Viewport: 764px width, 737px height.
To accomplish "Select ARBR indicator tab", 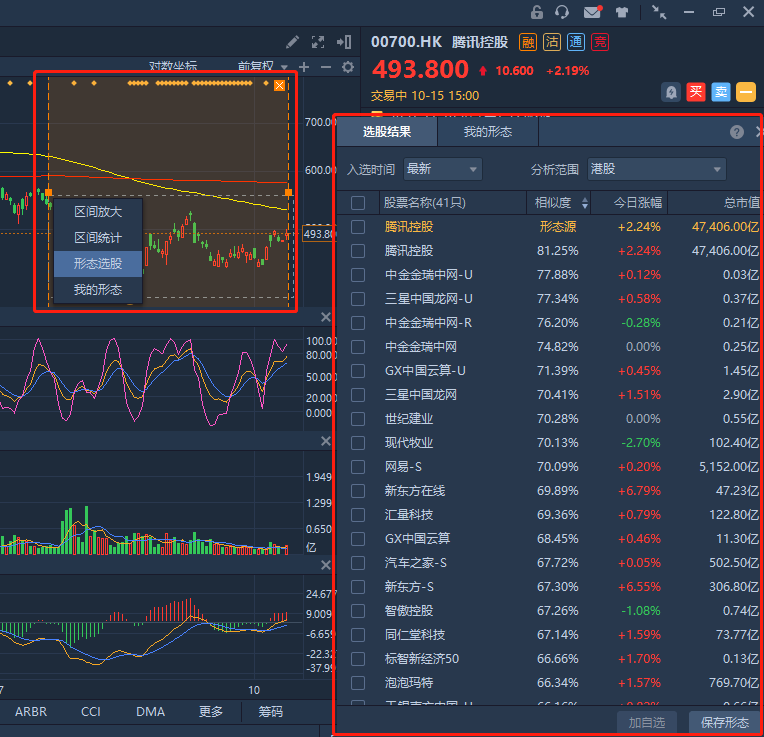I will click(31, 712).
